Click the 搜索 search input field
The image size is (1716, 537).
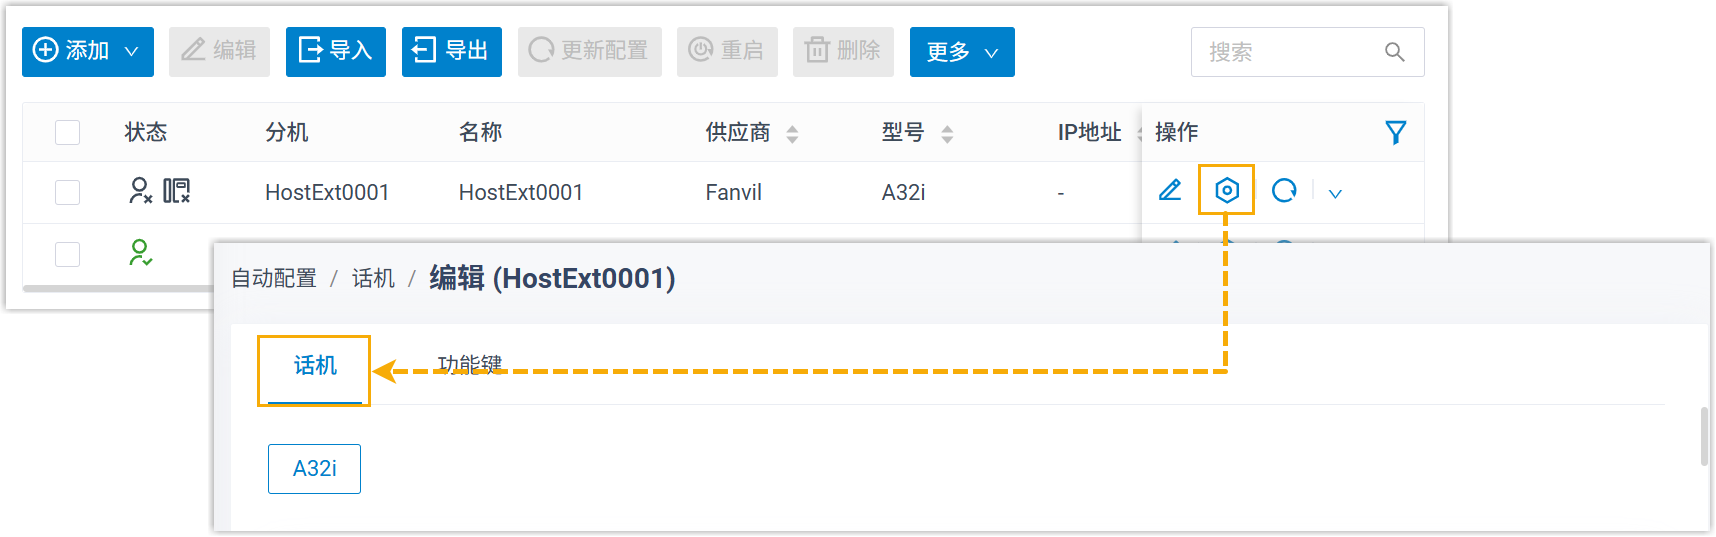[1290, 52]
